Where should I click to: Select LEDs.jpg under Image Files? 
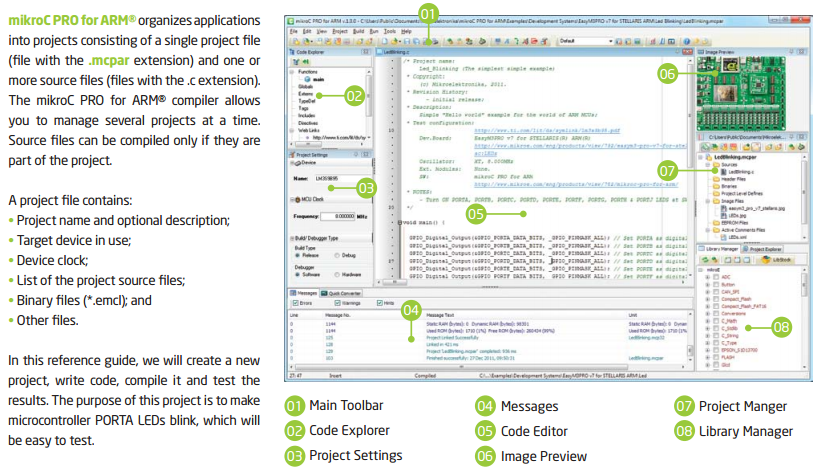coord(733,215)
